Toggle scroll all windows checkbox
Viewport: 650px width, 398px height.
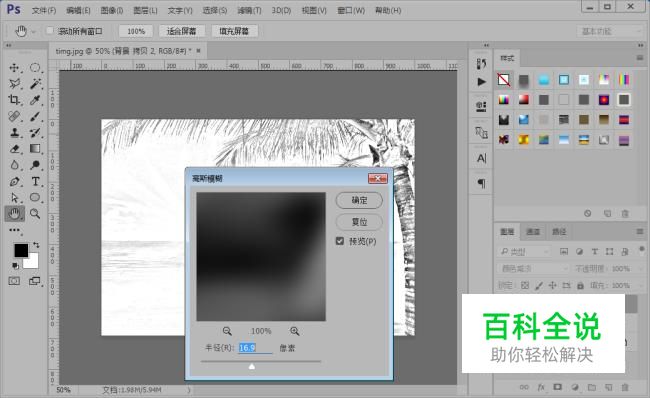coord(50,31)
